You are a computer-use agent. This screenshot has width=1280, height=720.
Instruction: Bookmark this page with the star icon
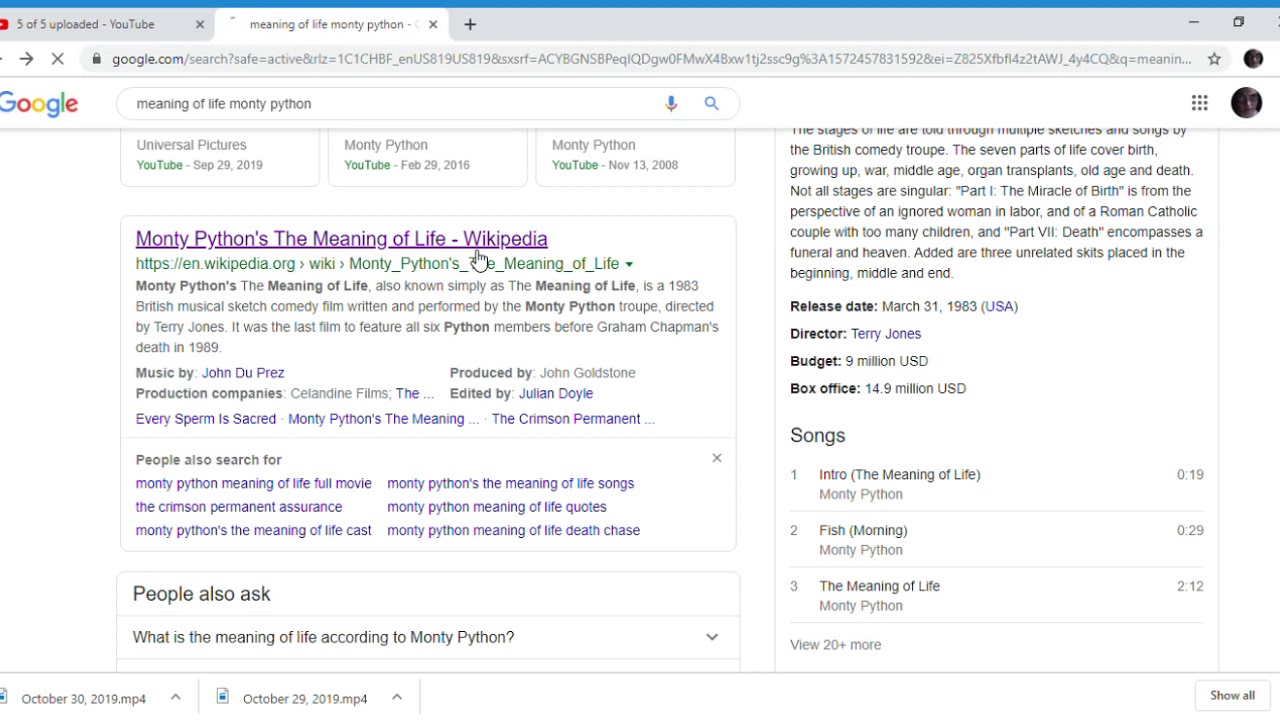pos(1214,59)
